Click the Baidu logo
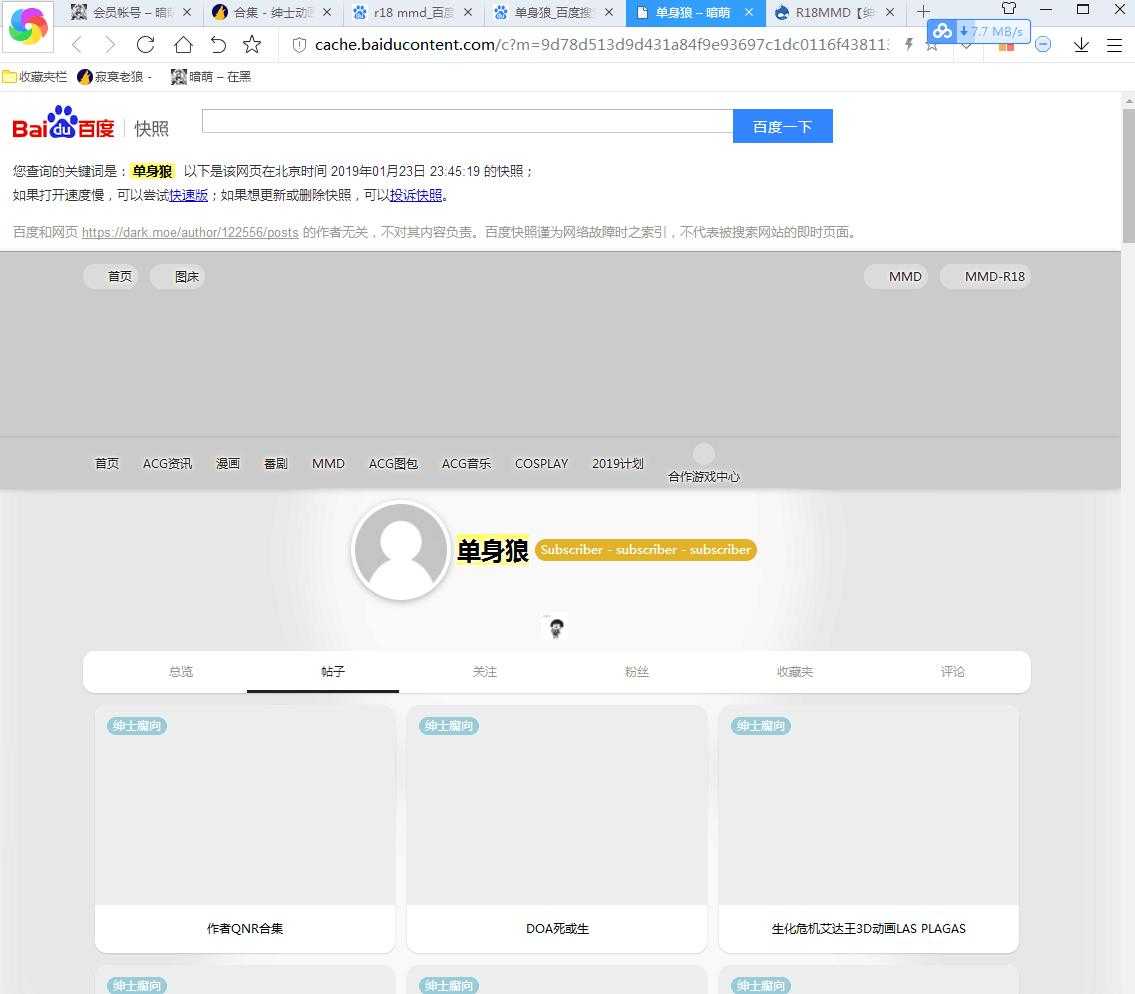Screen dimensions: 1135x994 [x=64, y=122]
